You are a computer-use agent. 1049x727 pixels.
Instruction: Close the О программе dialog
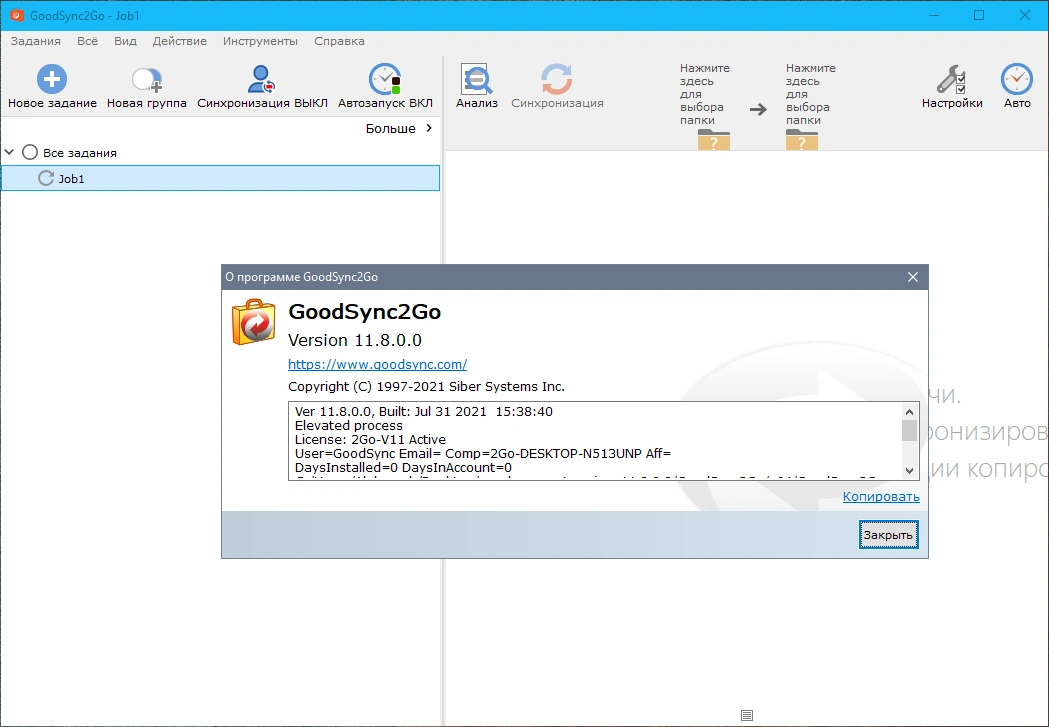913,277
